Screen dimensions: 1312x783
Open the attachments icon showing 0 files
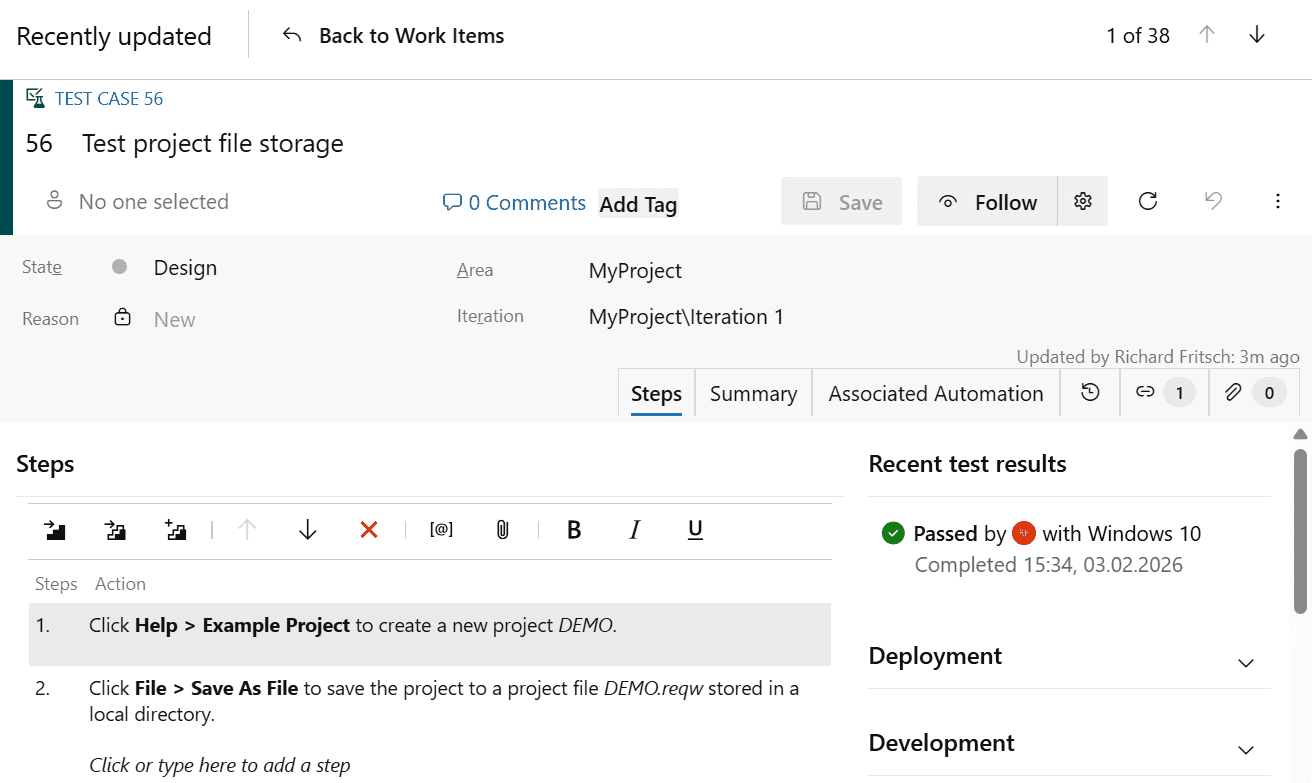coord(1252,392)
